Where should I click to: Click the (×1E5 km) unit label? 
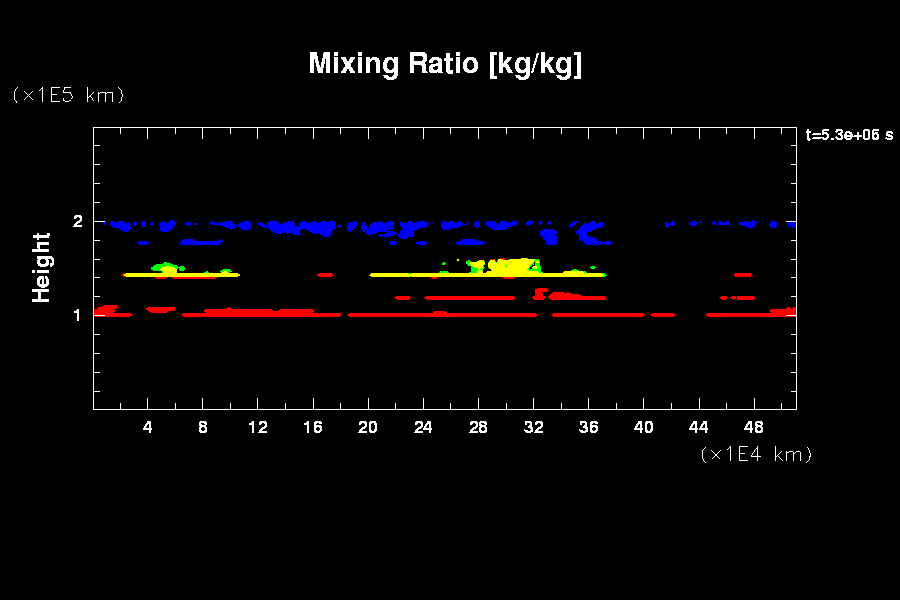(x=68, y=95)
